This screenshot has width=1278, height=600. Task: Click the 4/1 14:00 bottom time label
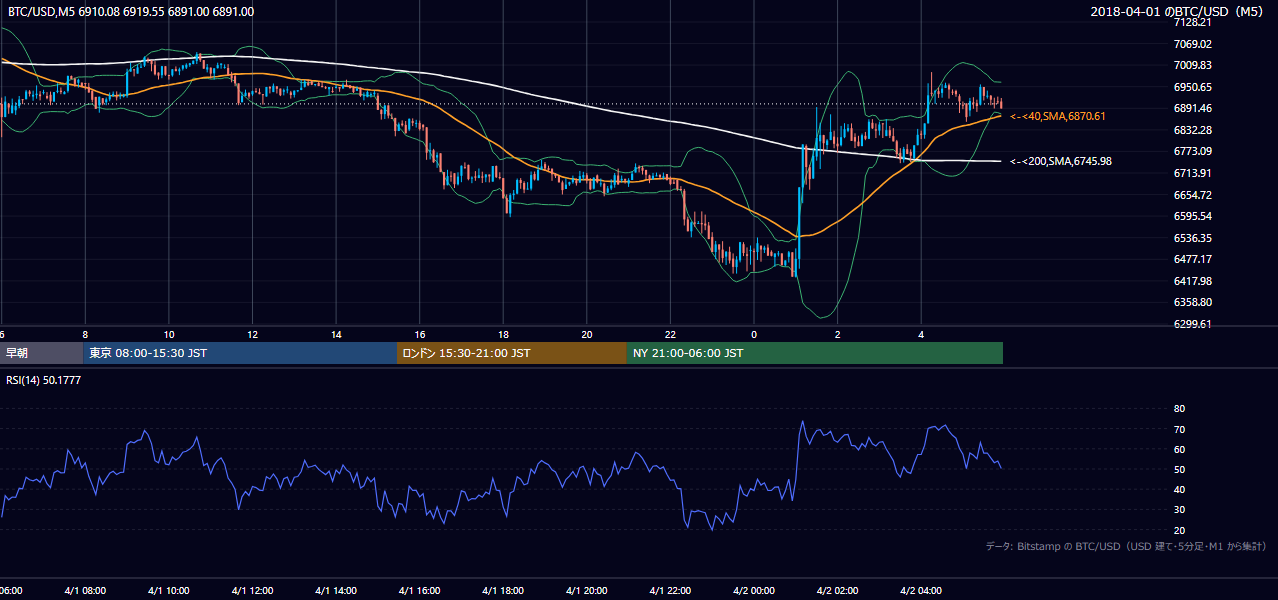point(335,591)
